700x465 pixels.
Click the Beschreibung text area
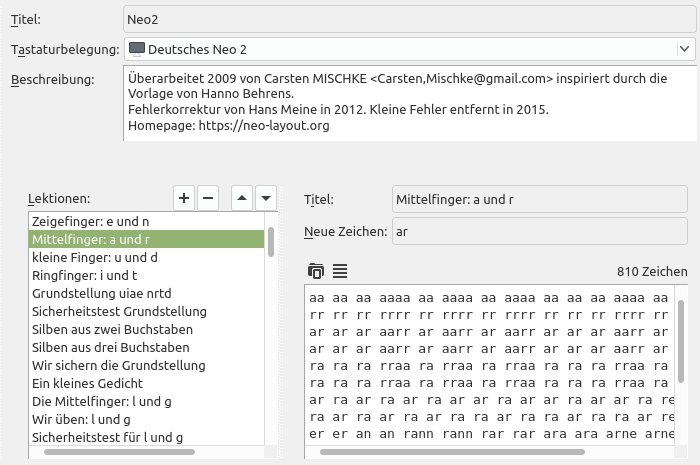(x=410, y=103)
